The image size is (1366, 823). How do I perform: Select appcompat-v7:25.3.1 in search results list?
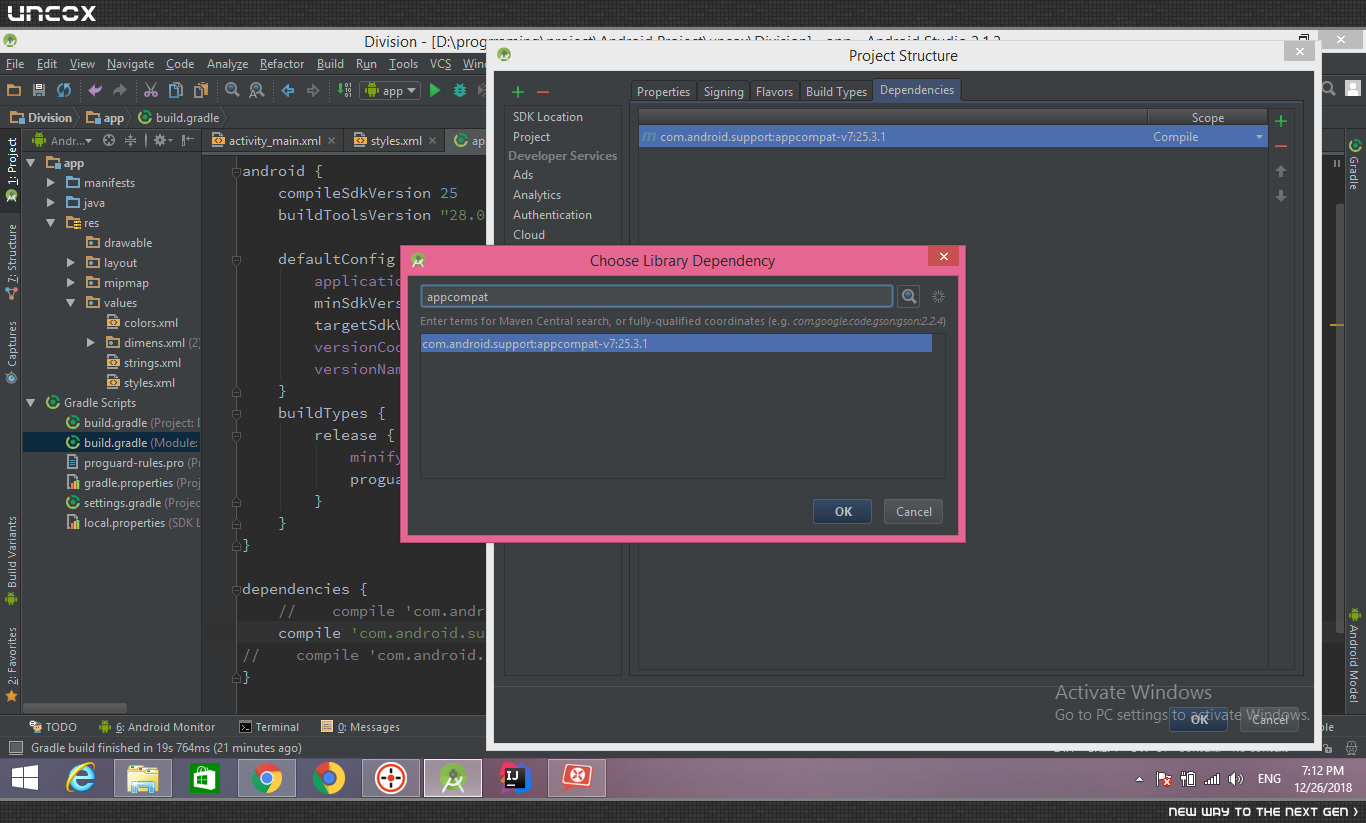(676, 344)
